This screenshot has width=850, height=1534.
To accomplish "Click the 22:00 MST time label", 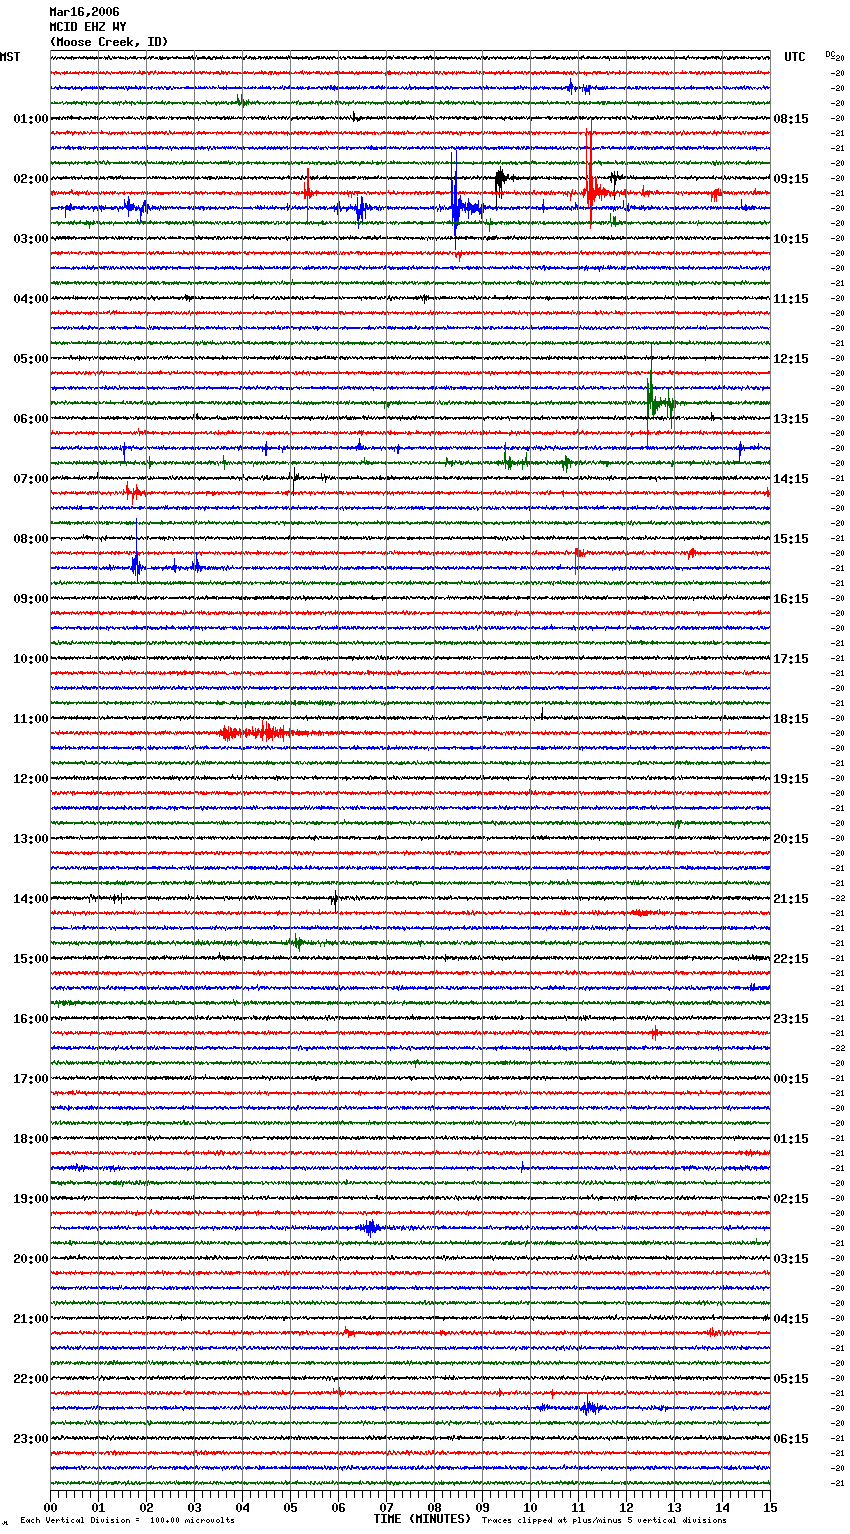I will point(30,1379).
